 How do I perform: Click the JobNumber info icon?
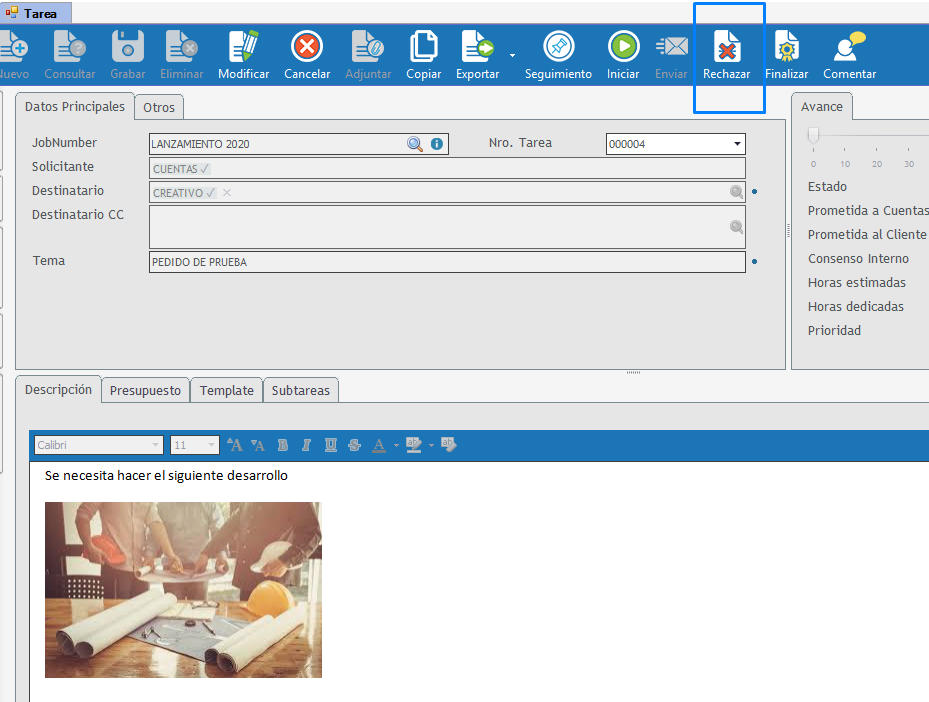437,144
